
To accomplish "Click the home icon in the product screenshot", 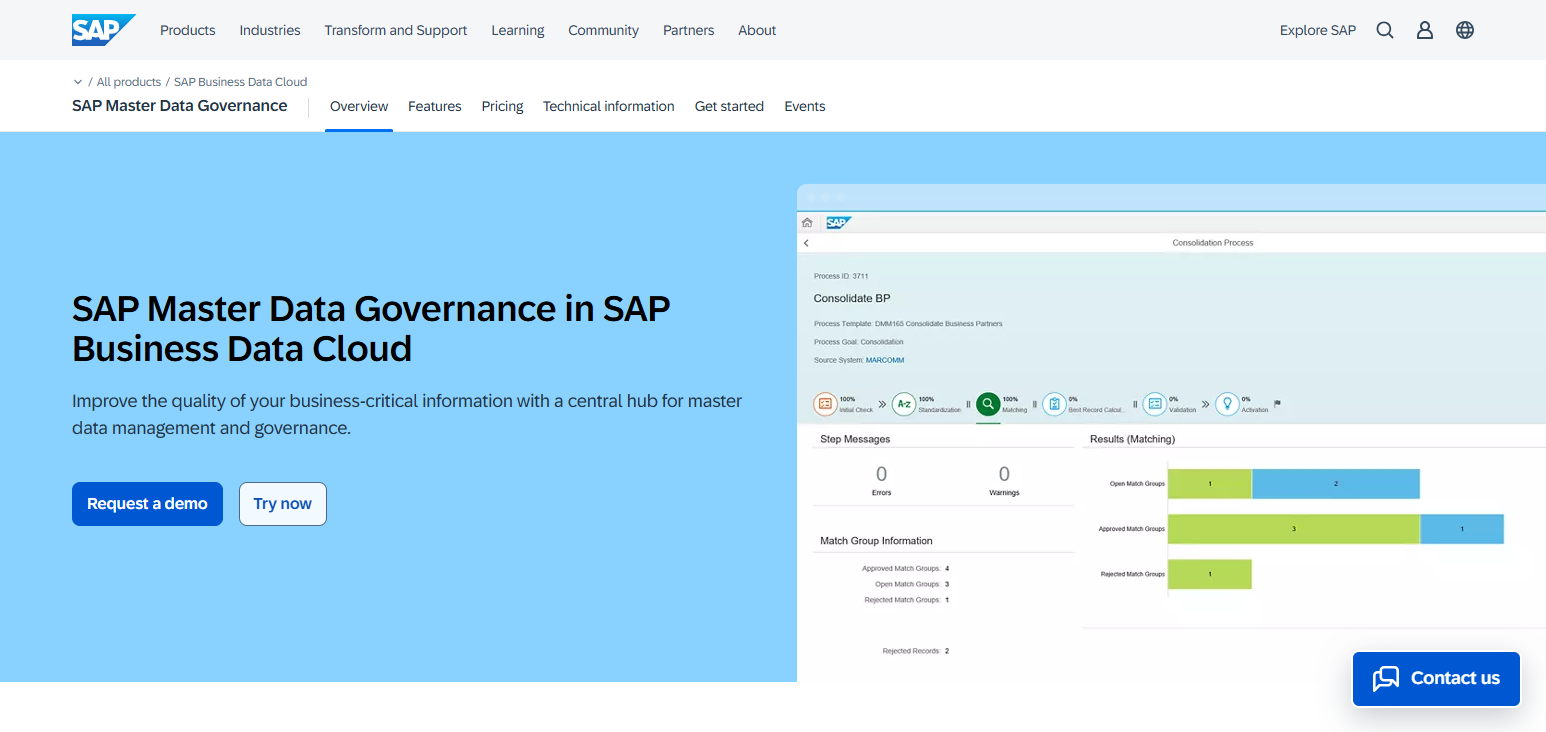I will (x=807, y=223).
